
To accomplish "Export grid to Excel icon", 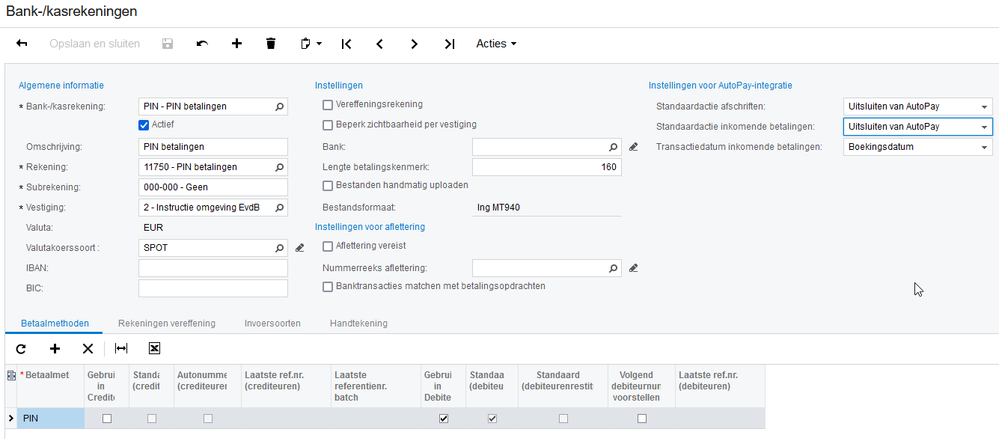I will (x=155, y=348).
